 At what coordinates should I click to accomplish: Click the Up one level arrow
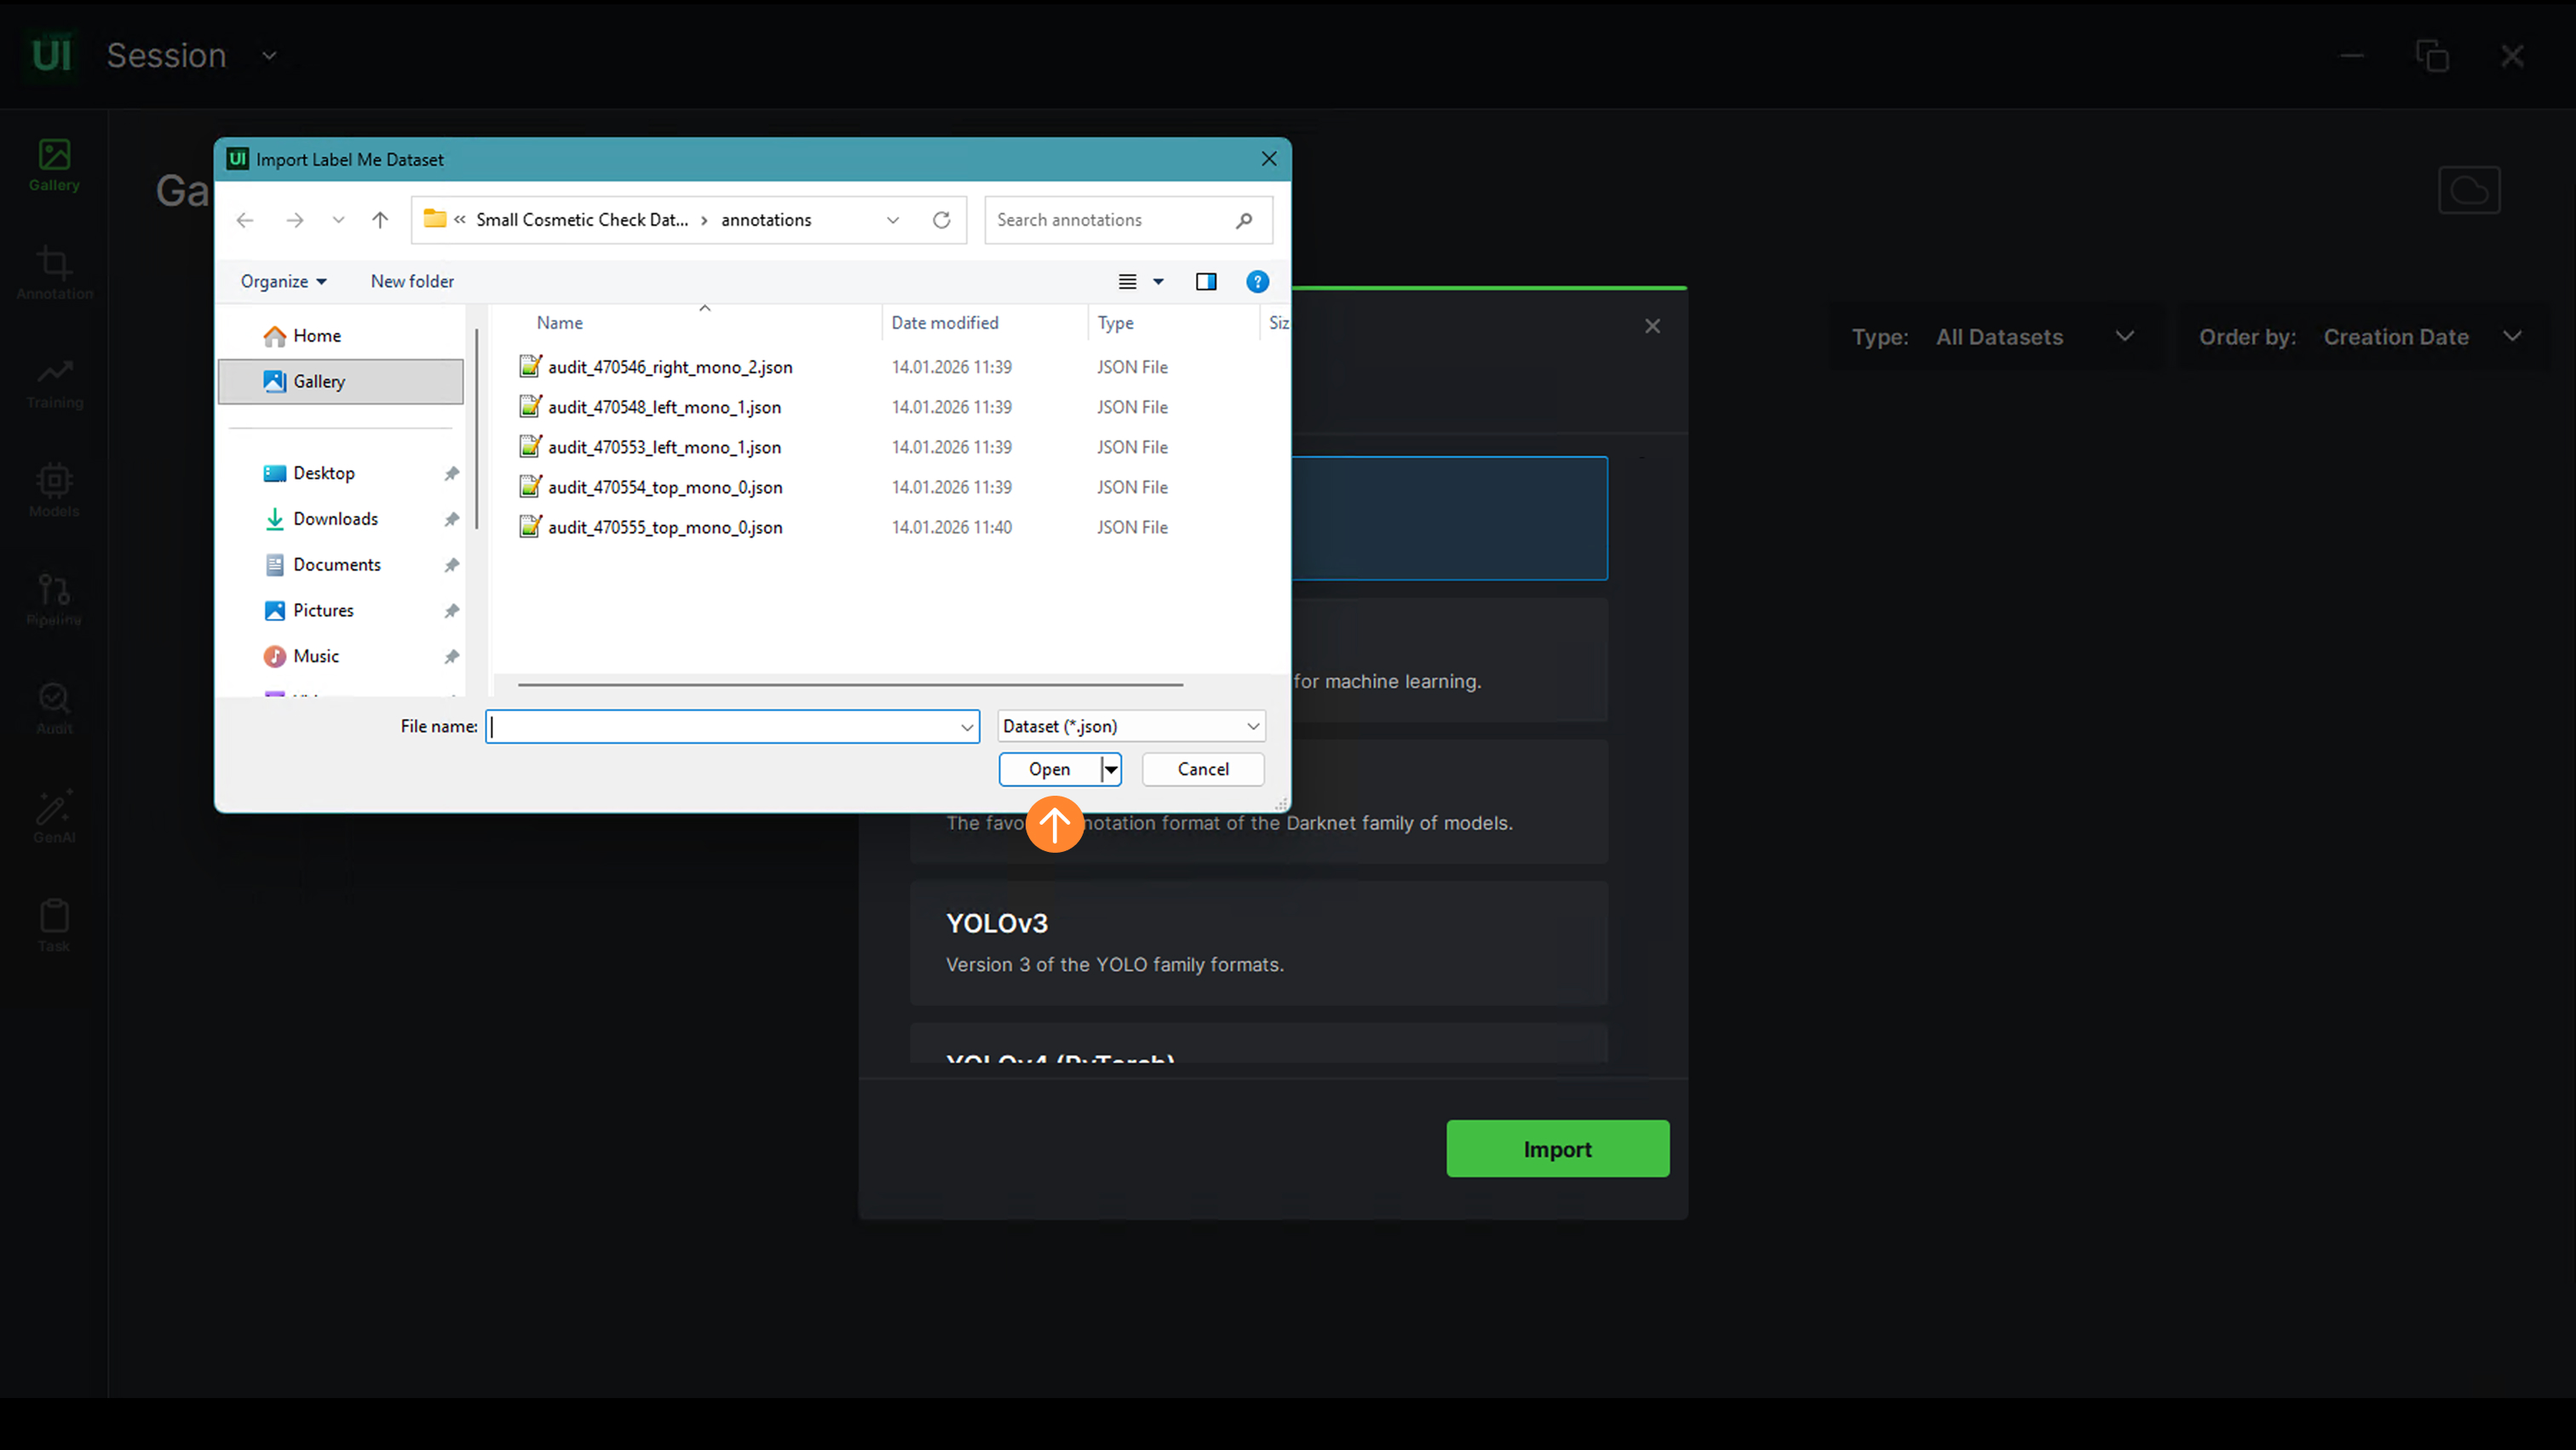(x=380, y=220)
